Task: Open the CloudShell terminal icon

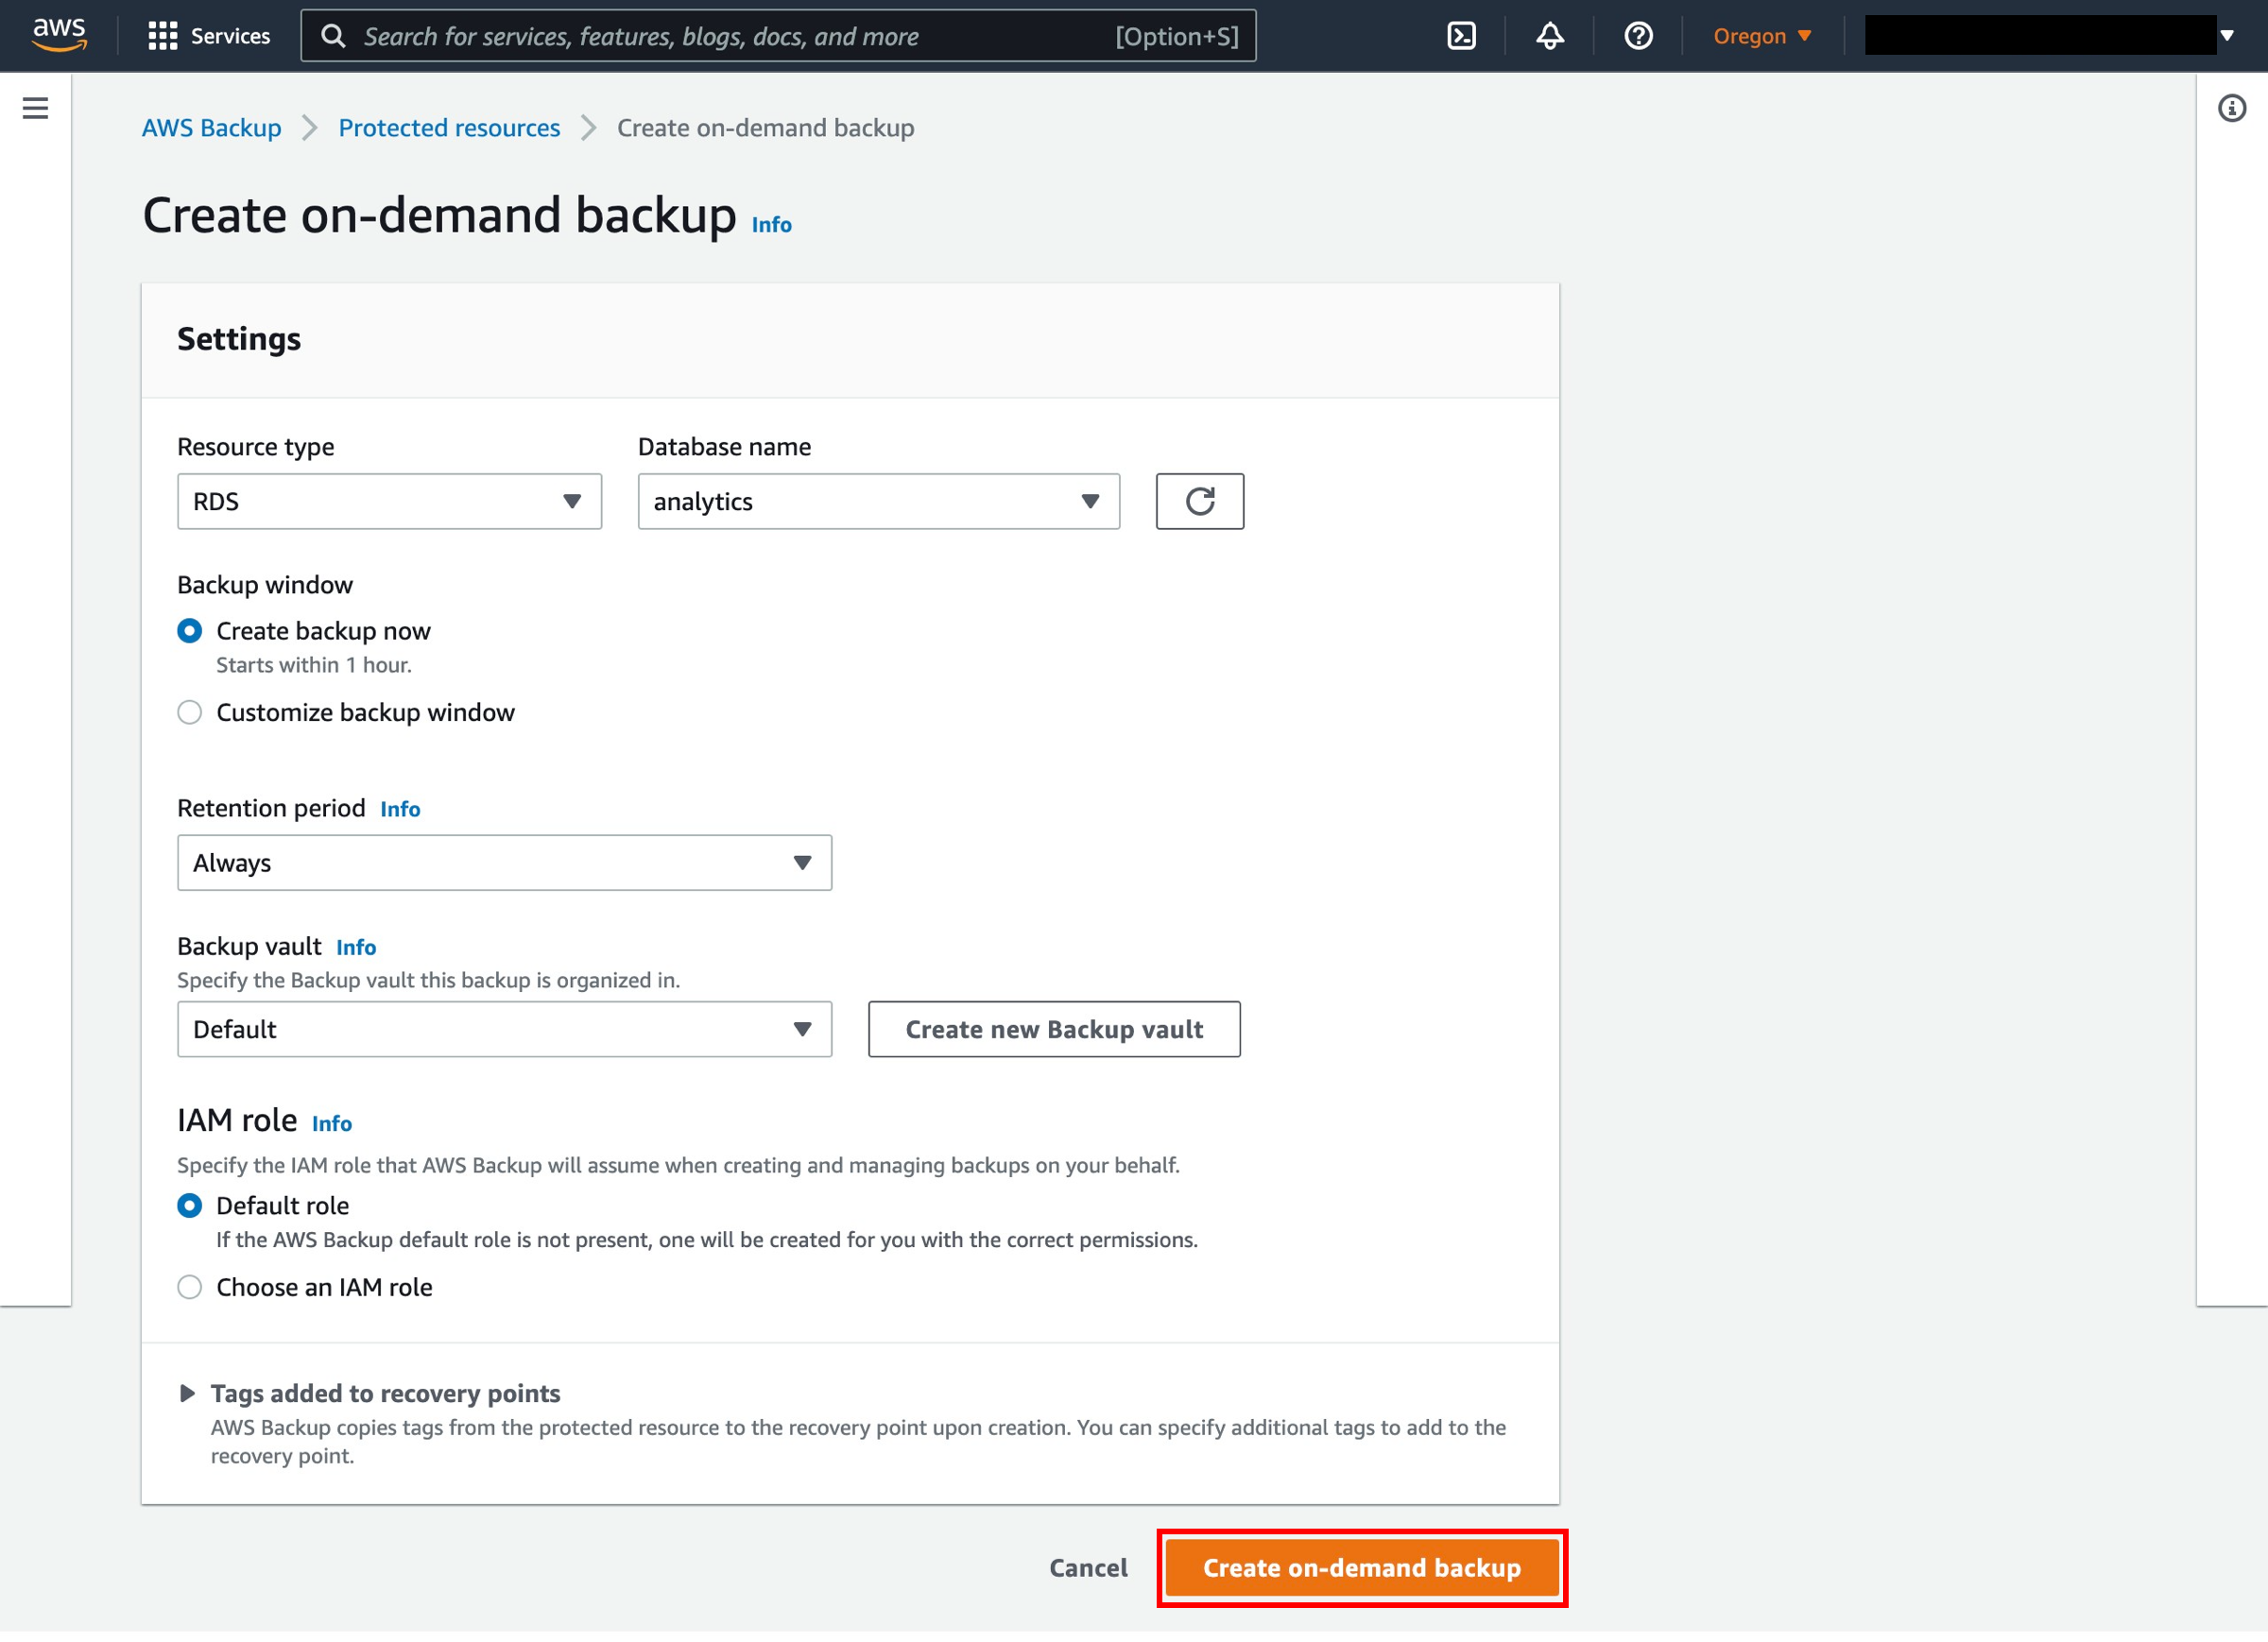Action: [x=1461, y=36]
